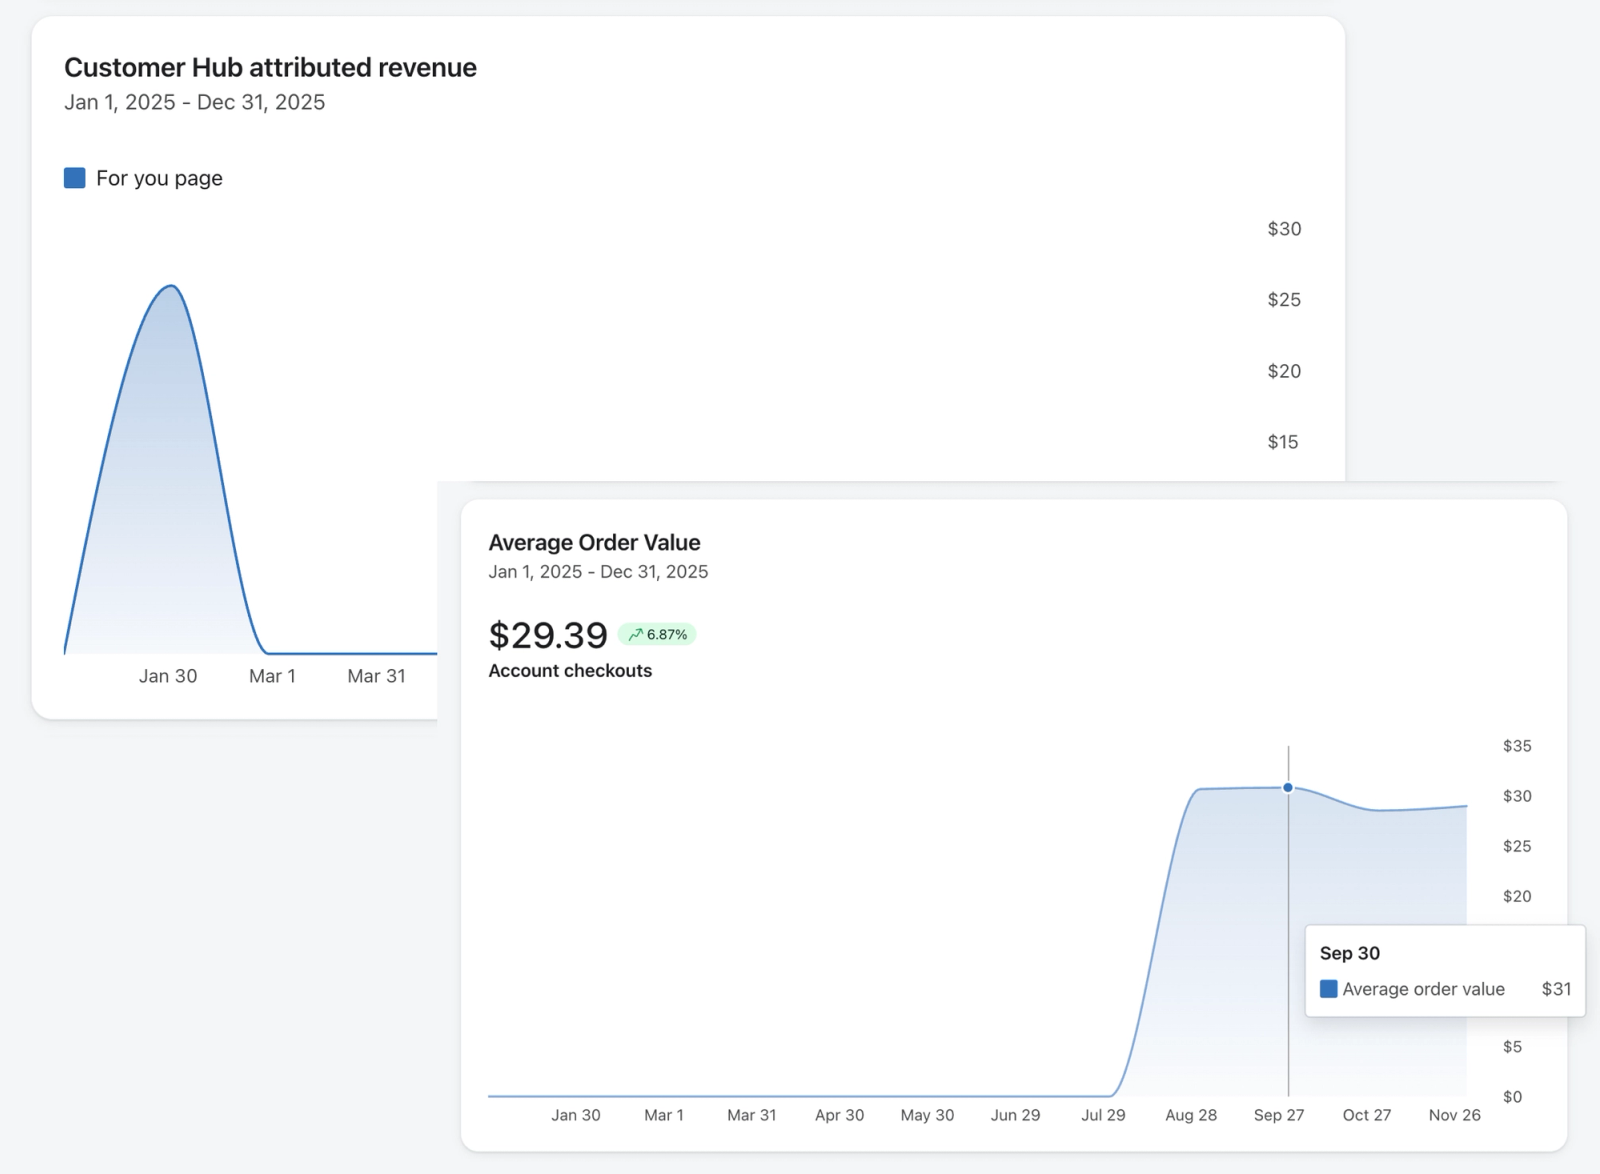Click the Sep 27 label on the order value chart
Viewport: 1600px width, 1174px height.
pyautogui.click(x=1279, y=1115)
